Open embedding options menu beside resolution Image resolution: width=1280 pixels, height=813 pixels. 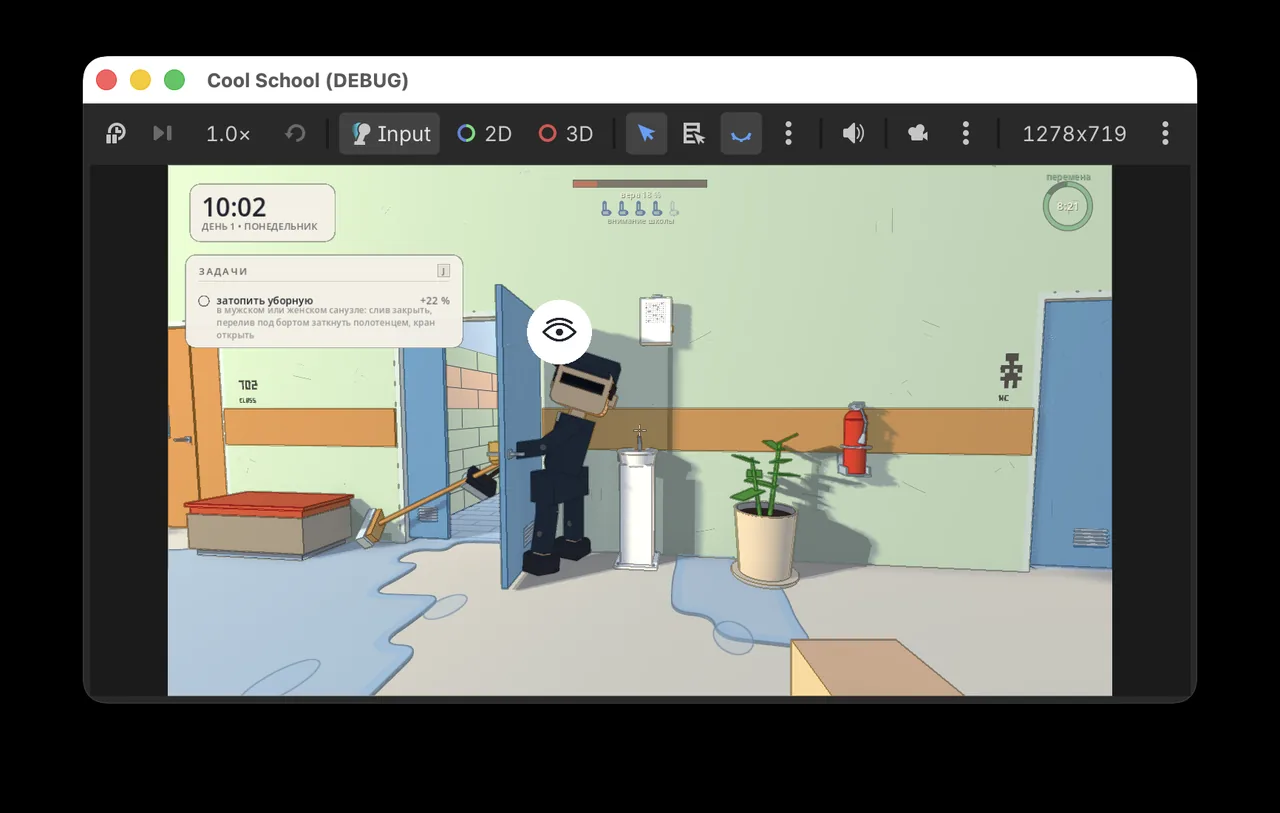pos(1165,134)
